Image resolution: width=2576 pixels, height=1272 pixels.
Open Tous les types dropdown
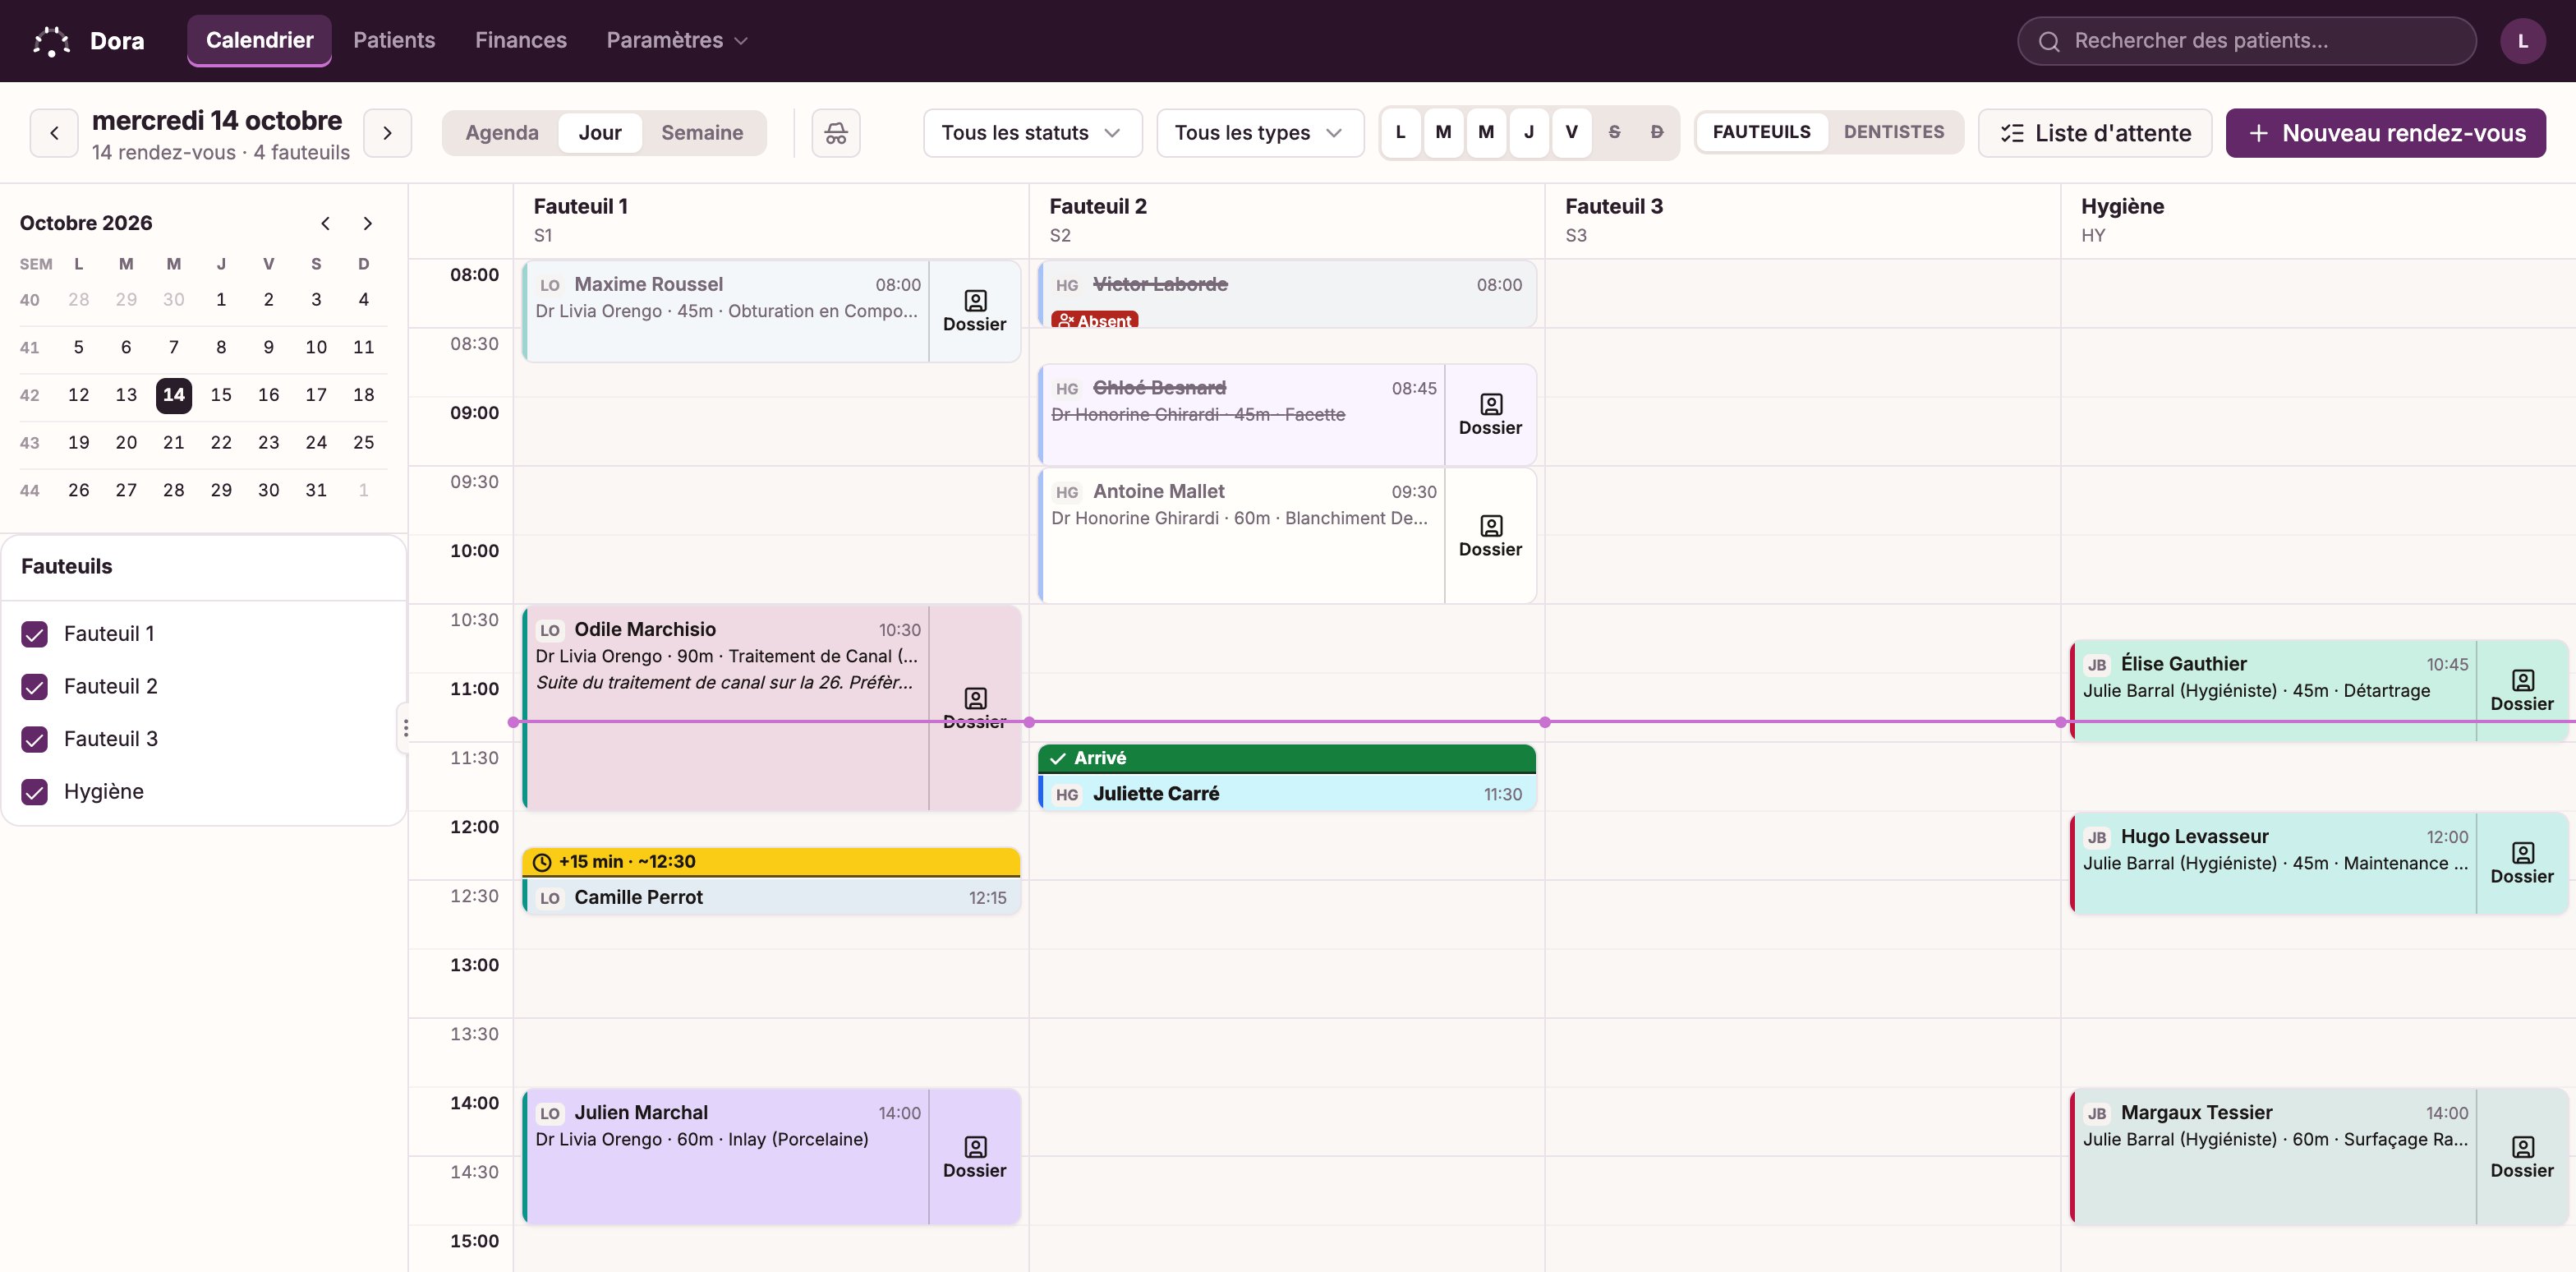point(1259,133)
